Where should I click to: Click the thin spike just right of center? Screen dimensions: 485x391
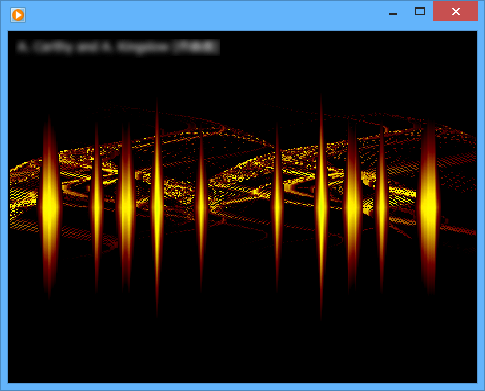coord(277,207)
